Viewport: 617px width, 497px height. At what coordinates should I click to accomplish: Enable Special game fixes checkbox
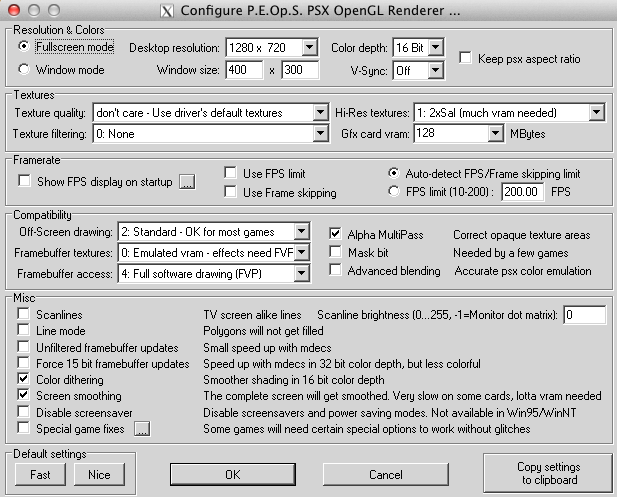click(x=23, y=428)
